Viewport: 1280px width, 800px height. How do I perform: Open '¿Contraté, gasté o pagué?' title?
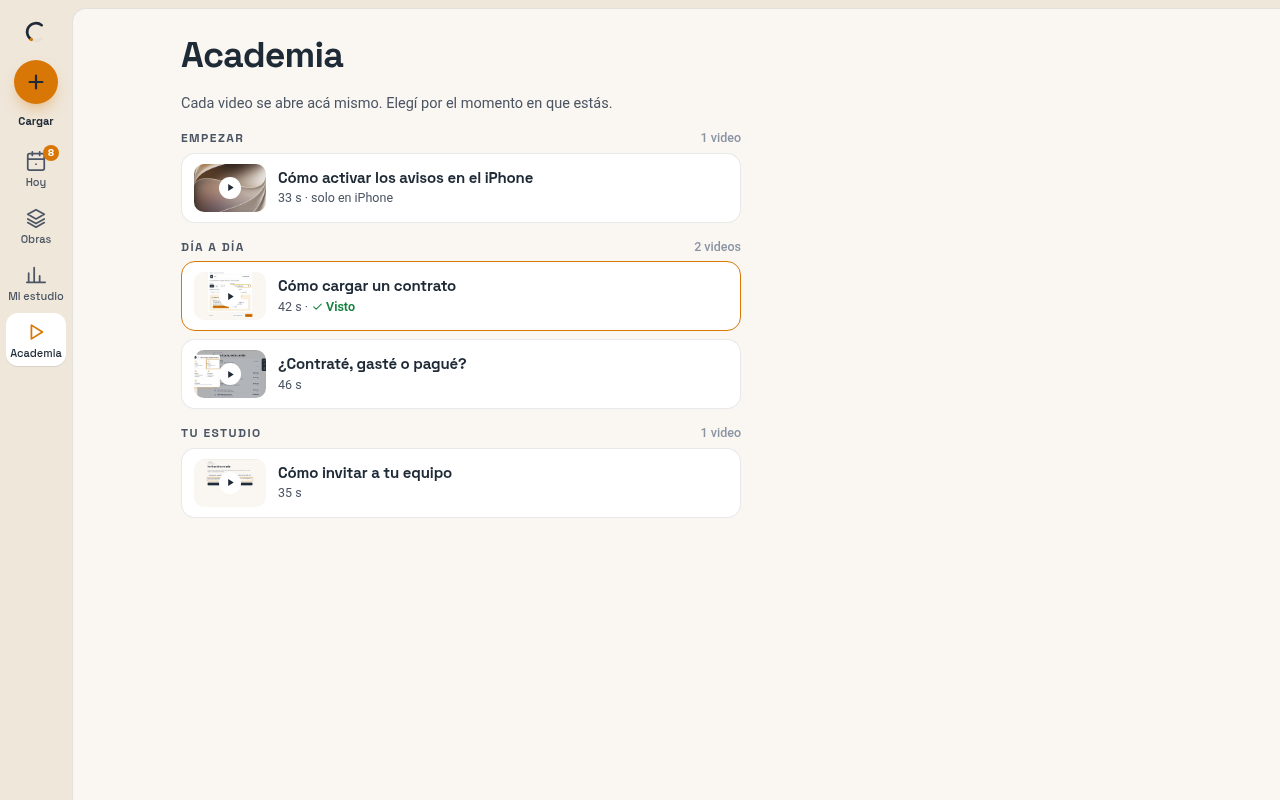372,364
